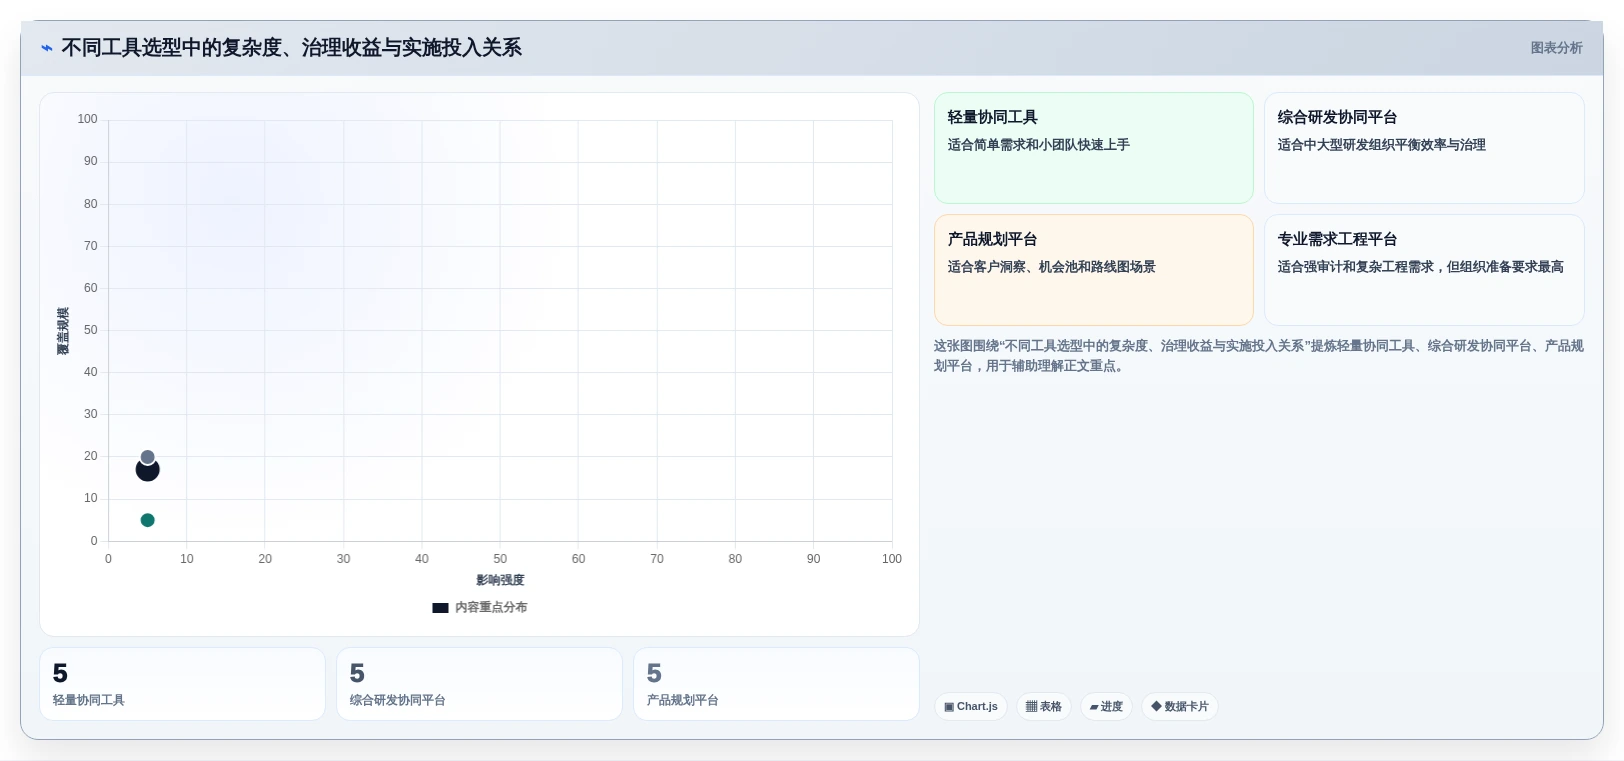The width and height of the screenshot is (1624, 761).
Task: Click the gray-blue scatter data point
Action: pyautogui.click(x=147, y=457)
